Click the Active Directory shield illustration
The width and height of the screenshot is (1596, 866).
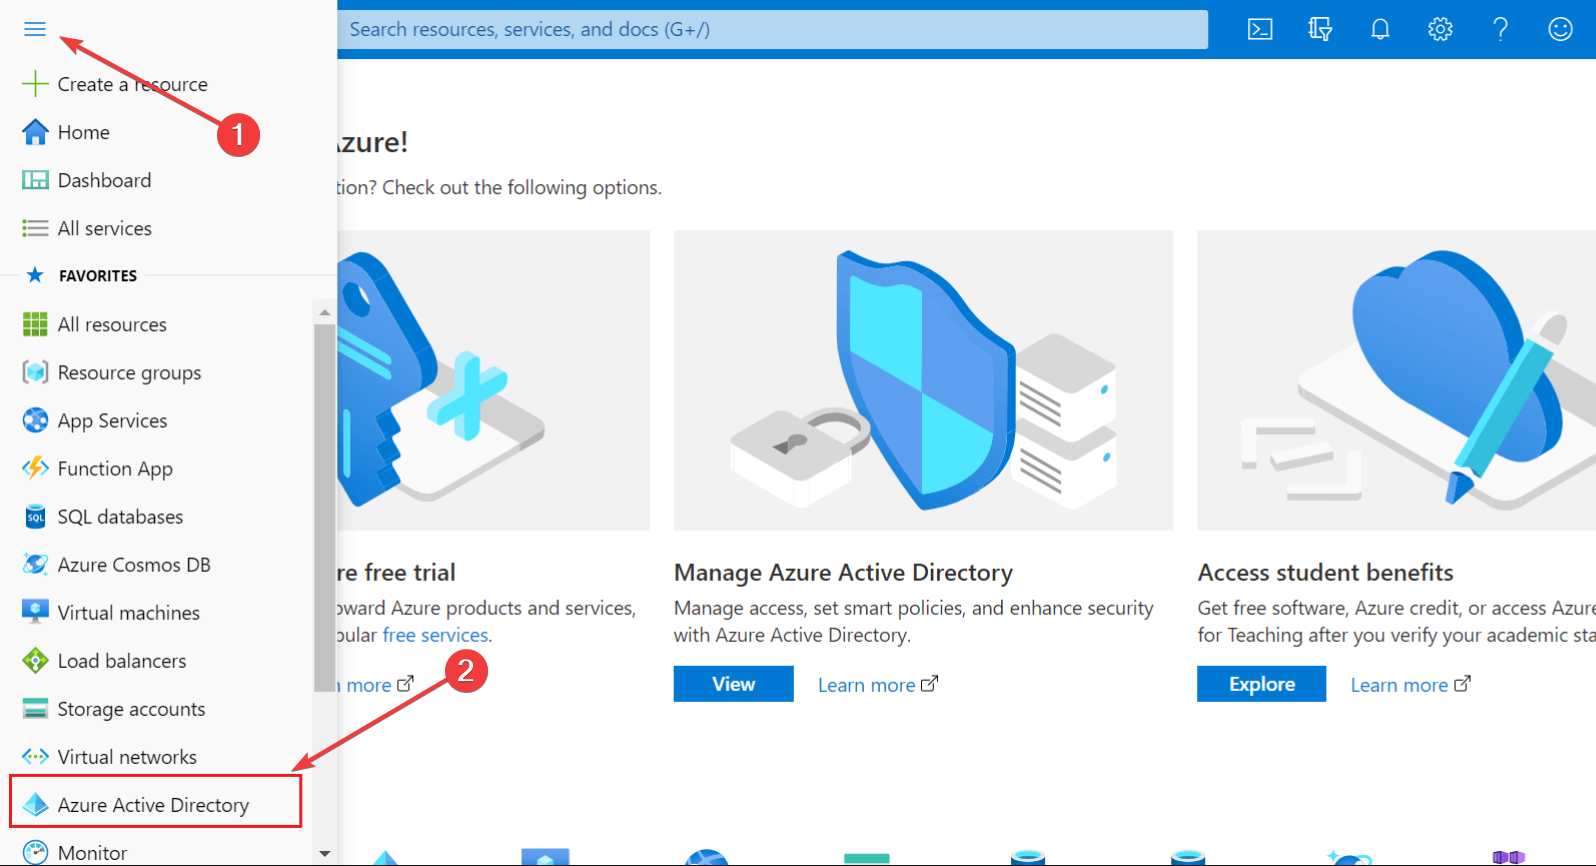[923, 380]
